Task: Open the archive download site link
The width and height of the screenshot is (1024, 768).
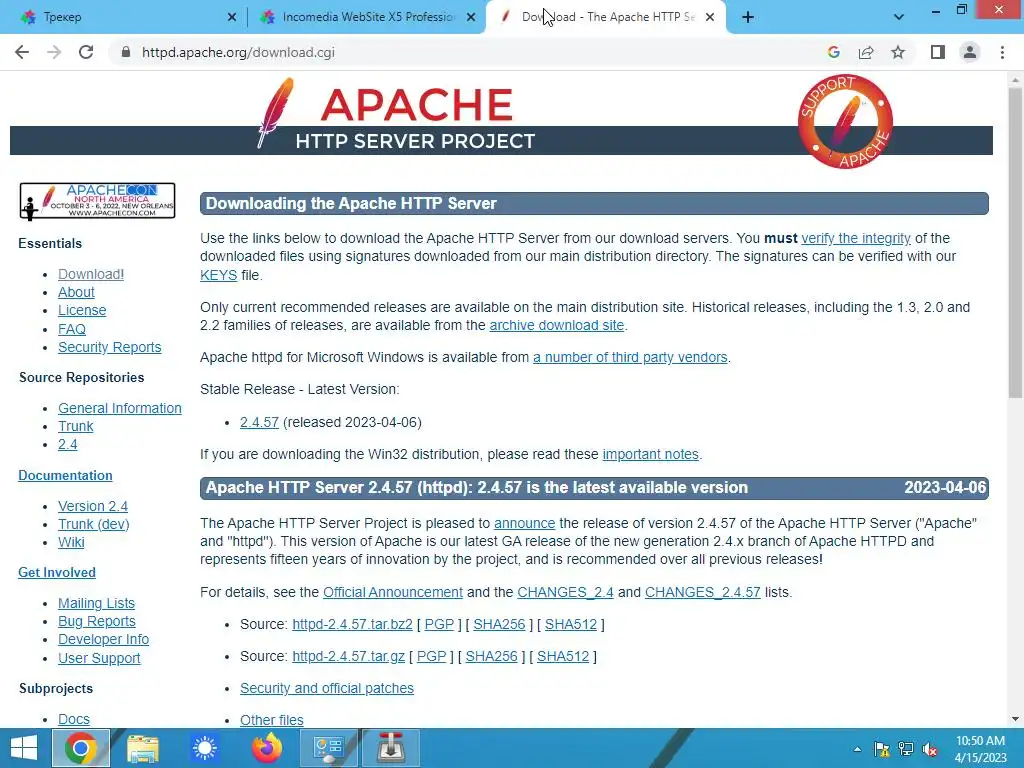Action: [x=556, y=325]
